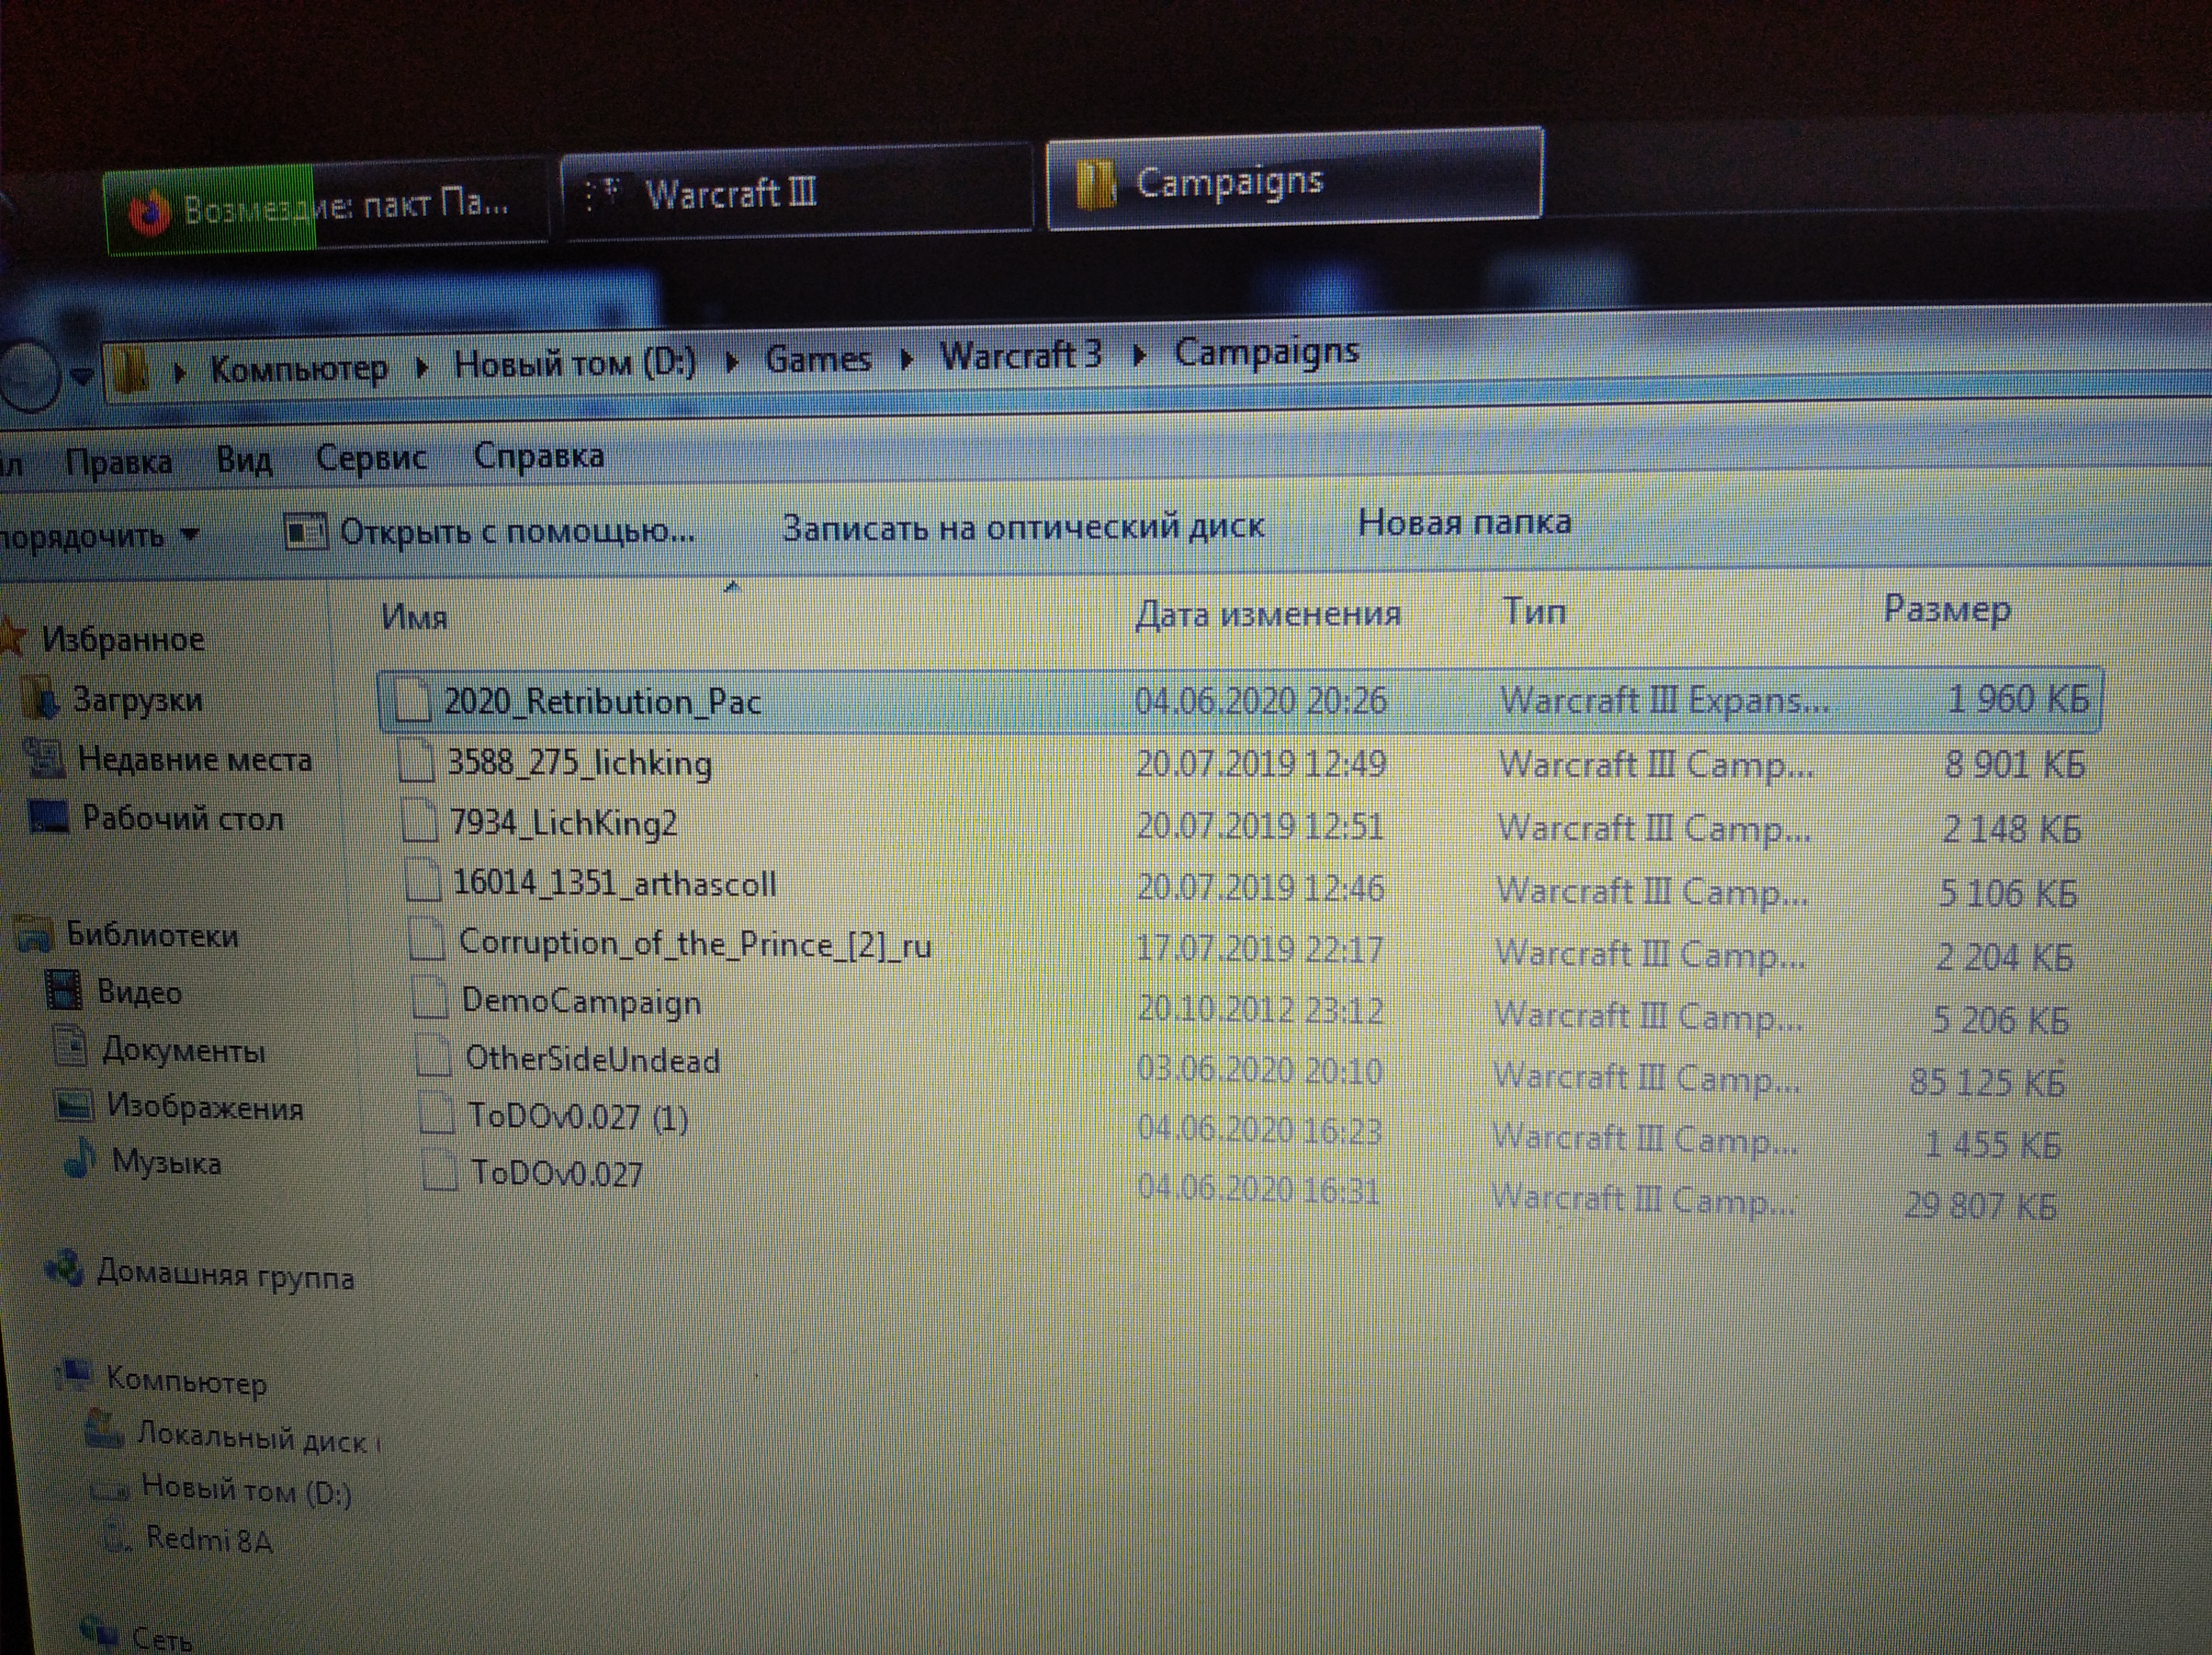The image size is (2212, 1655).
Task: Expand arrow after Games in breadcrumb
Action: [906, 359]
